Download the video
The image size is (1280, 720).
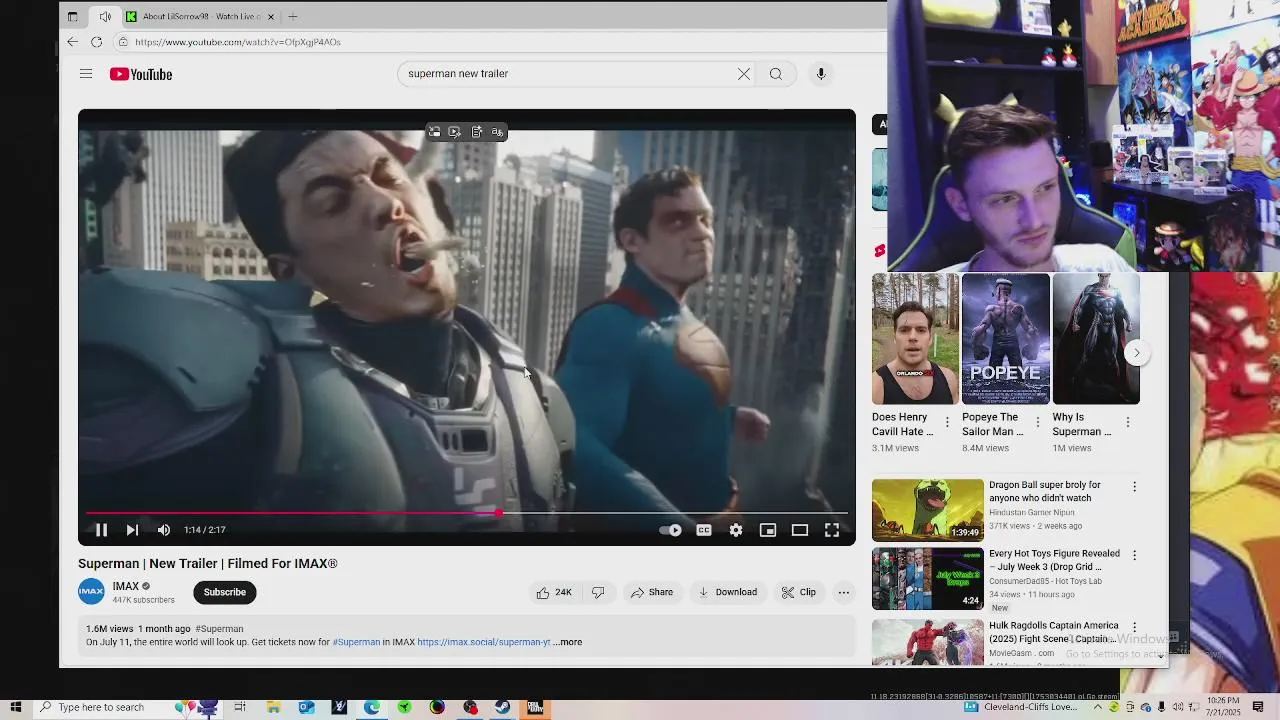[728, 592]
